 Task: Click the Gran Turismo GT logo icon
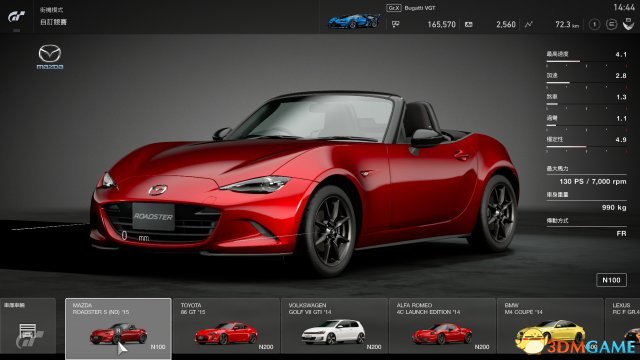point(17,17)
